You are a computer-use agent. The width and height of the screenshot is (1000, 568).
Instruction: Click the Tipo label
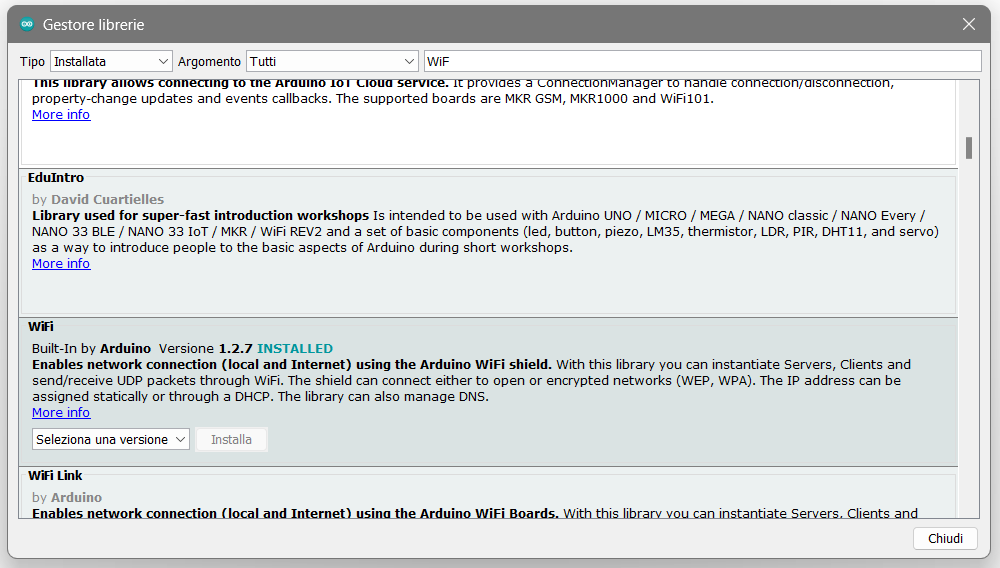click(32, 61)
